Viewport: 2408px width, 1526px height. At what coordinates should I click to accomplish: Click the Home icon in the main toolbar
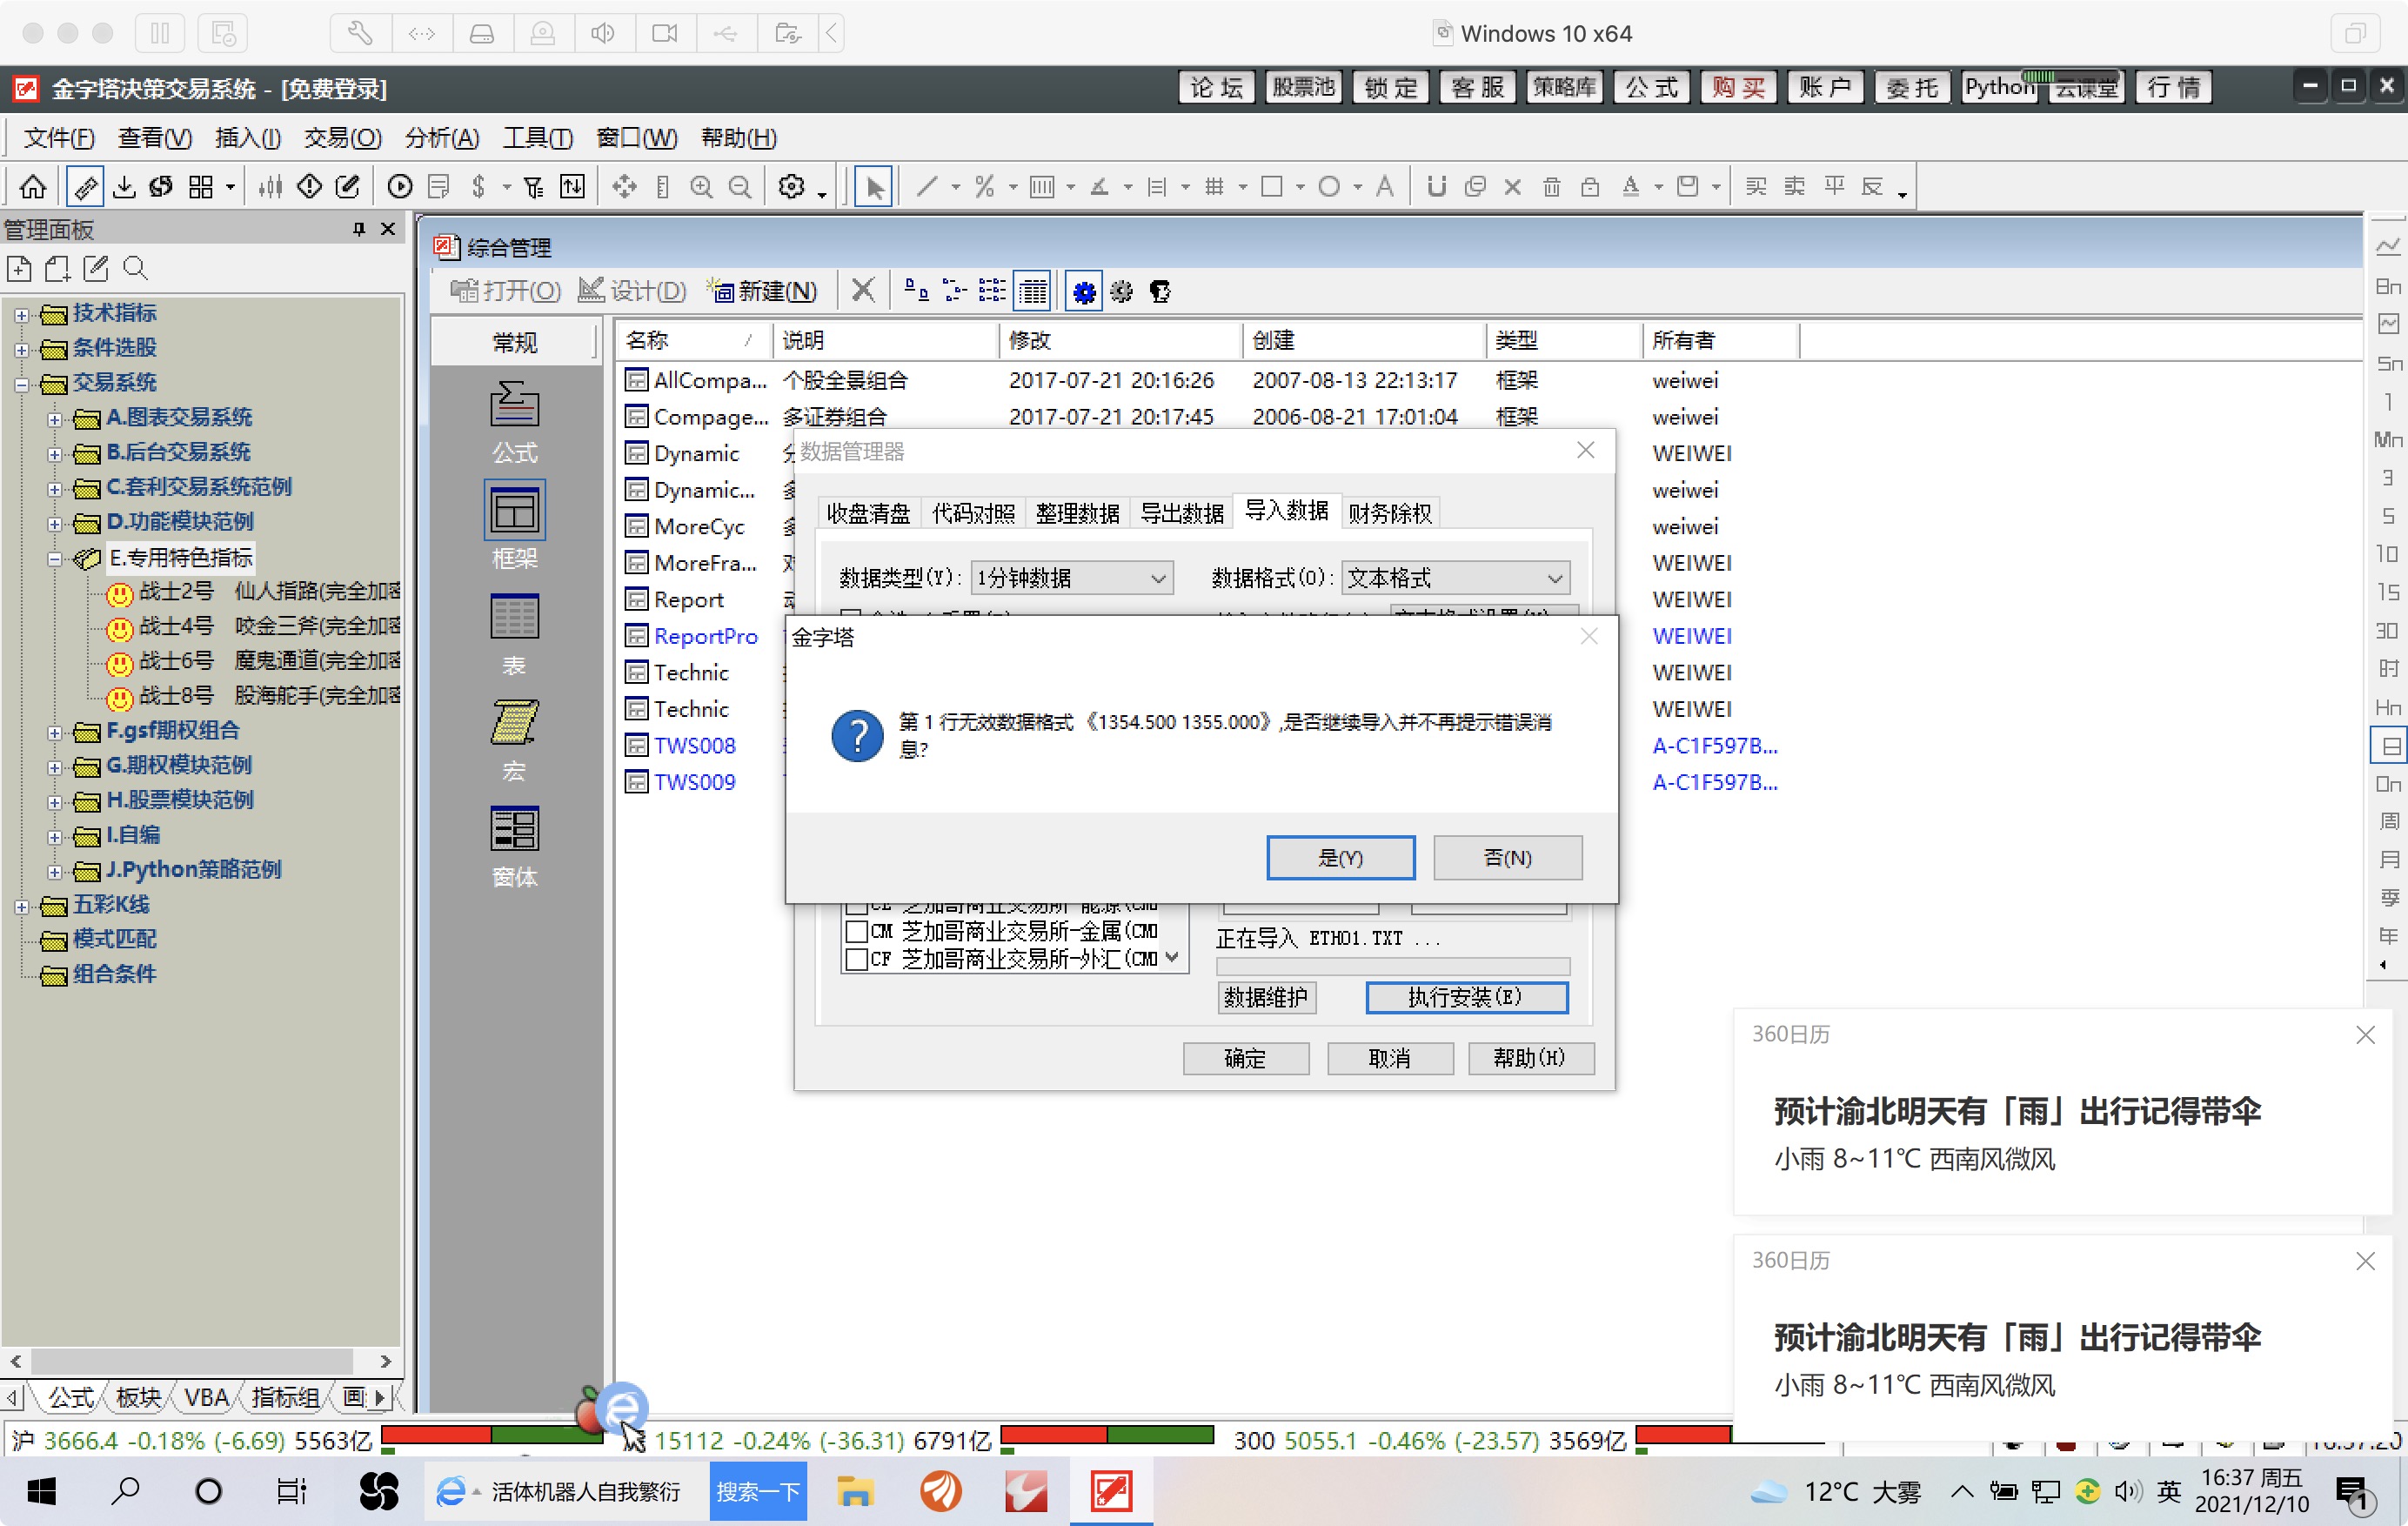(33, 187)
